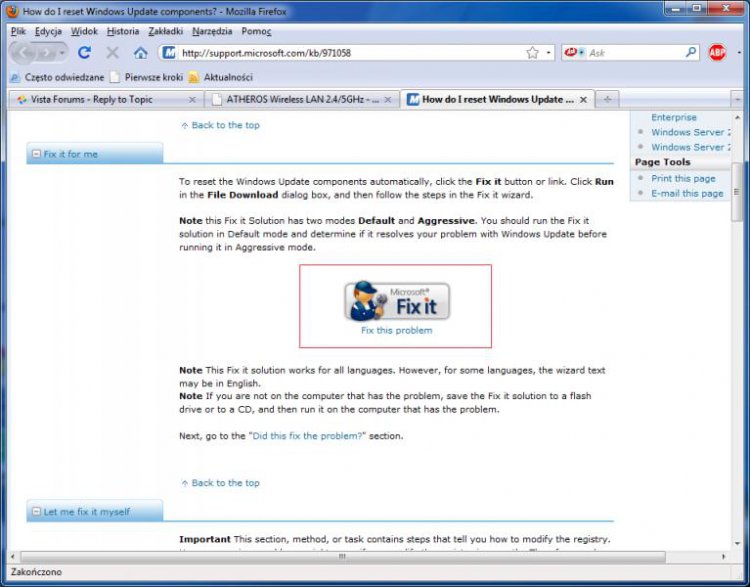Open the Did this fix the problem? link

307,436
